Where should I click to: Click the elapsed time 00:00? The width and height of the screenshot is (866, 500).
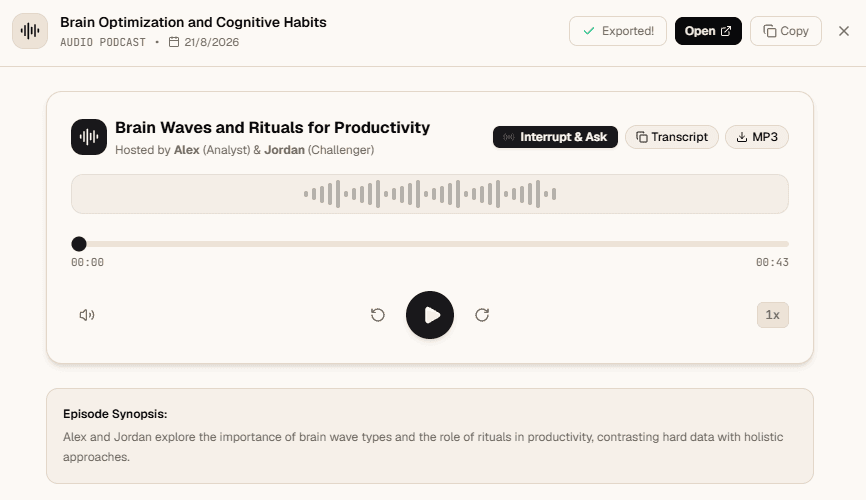click(87, 262)
